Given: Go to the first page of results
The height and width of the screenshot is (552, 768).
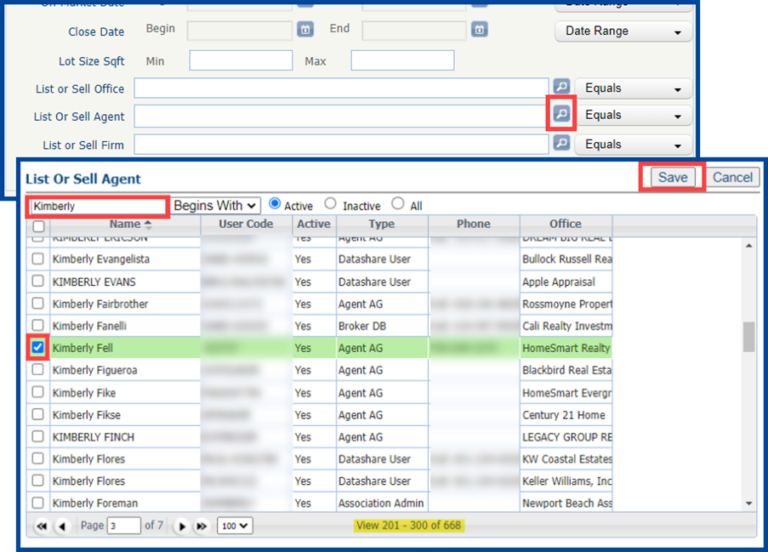Looking at the screenshot, I should click(x=42, y=526).
